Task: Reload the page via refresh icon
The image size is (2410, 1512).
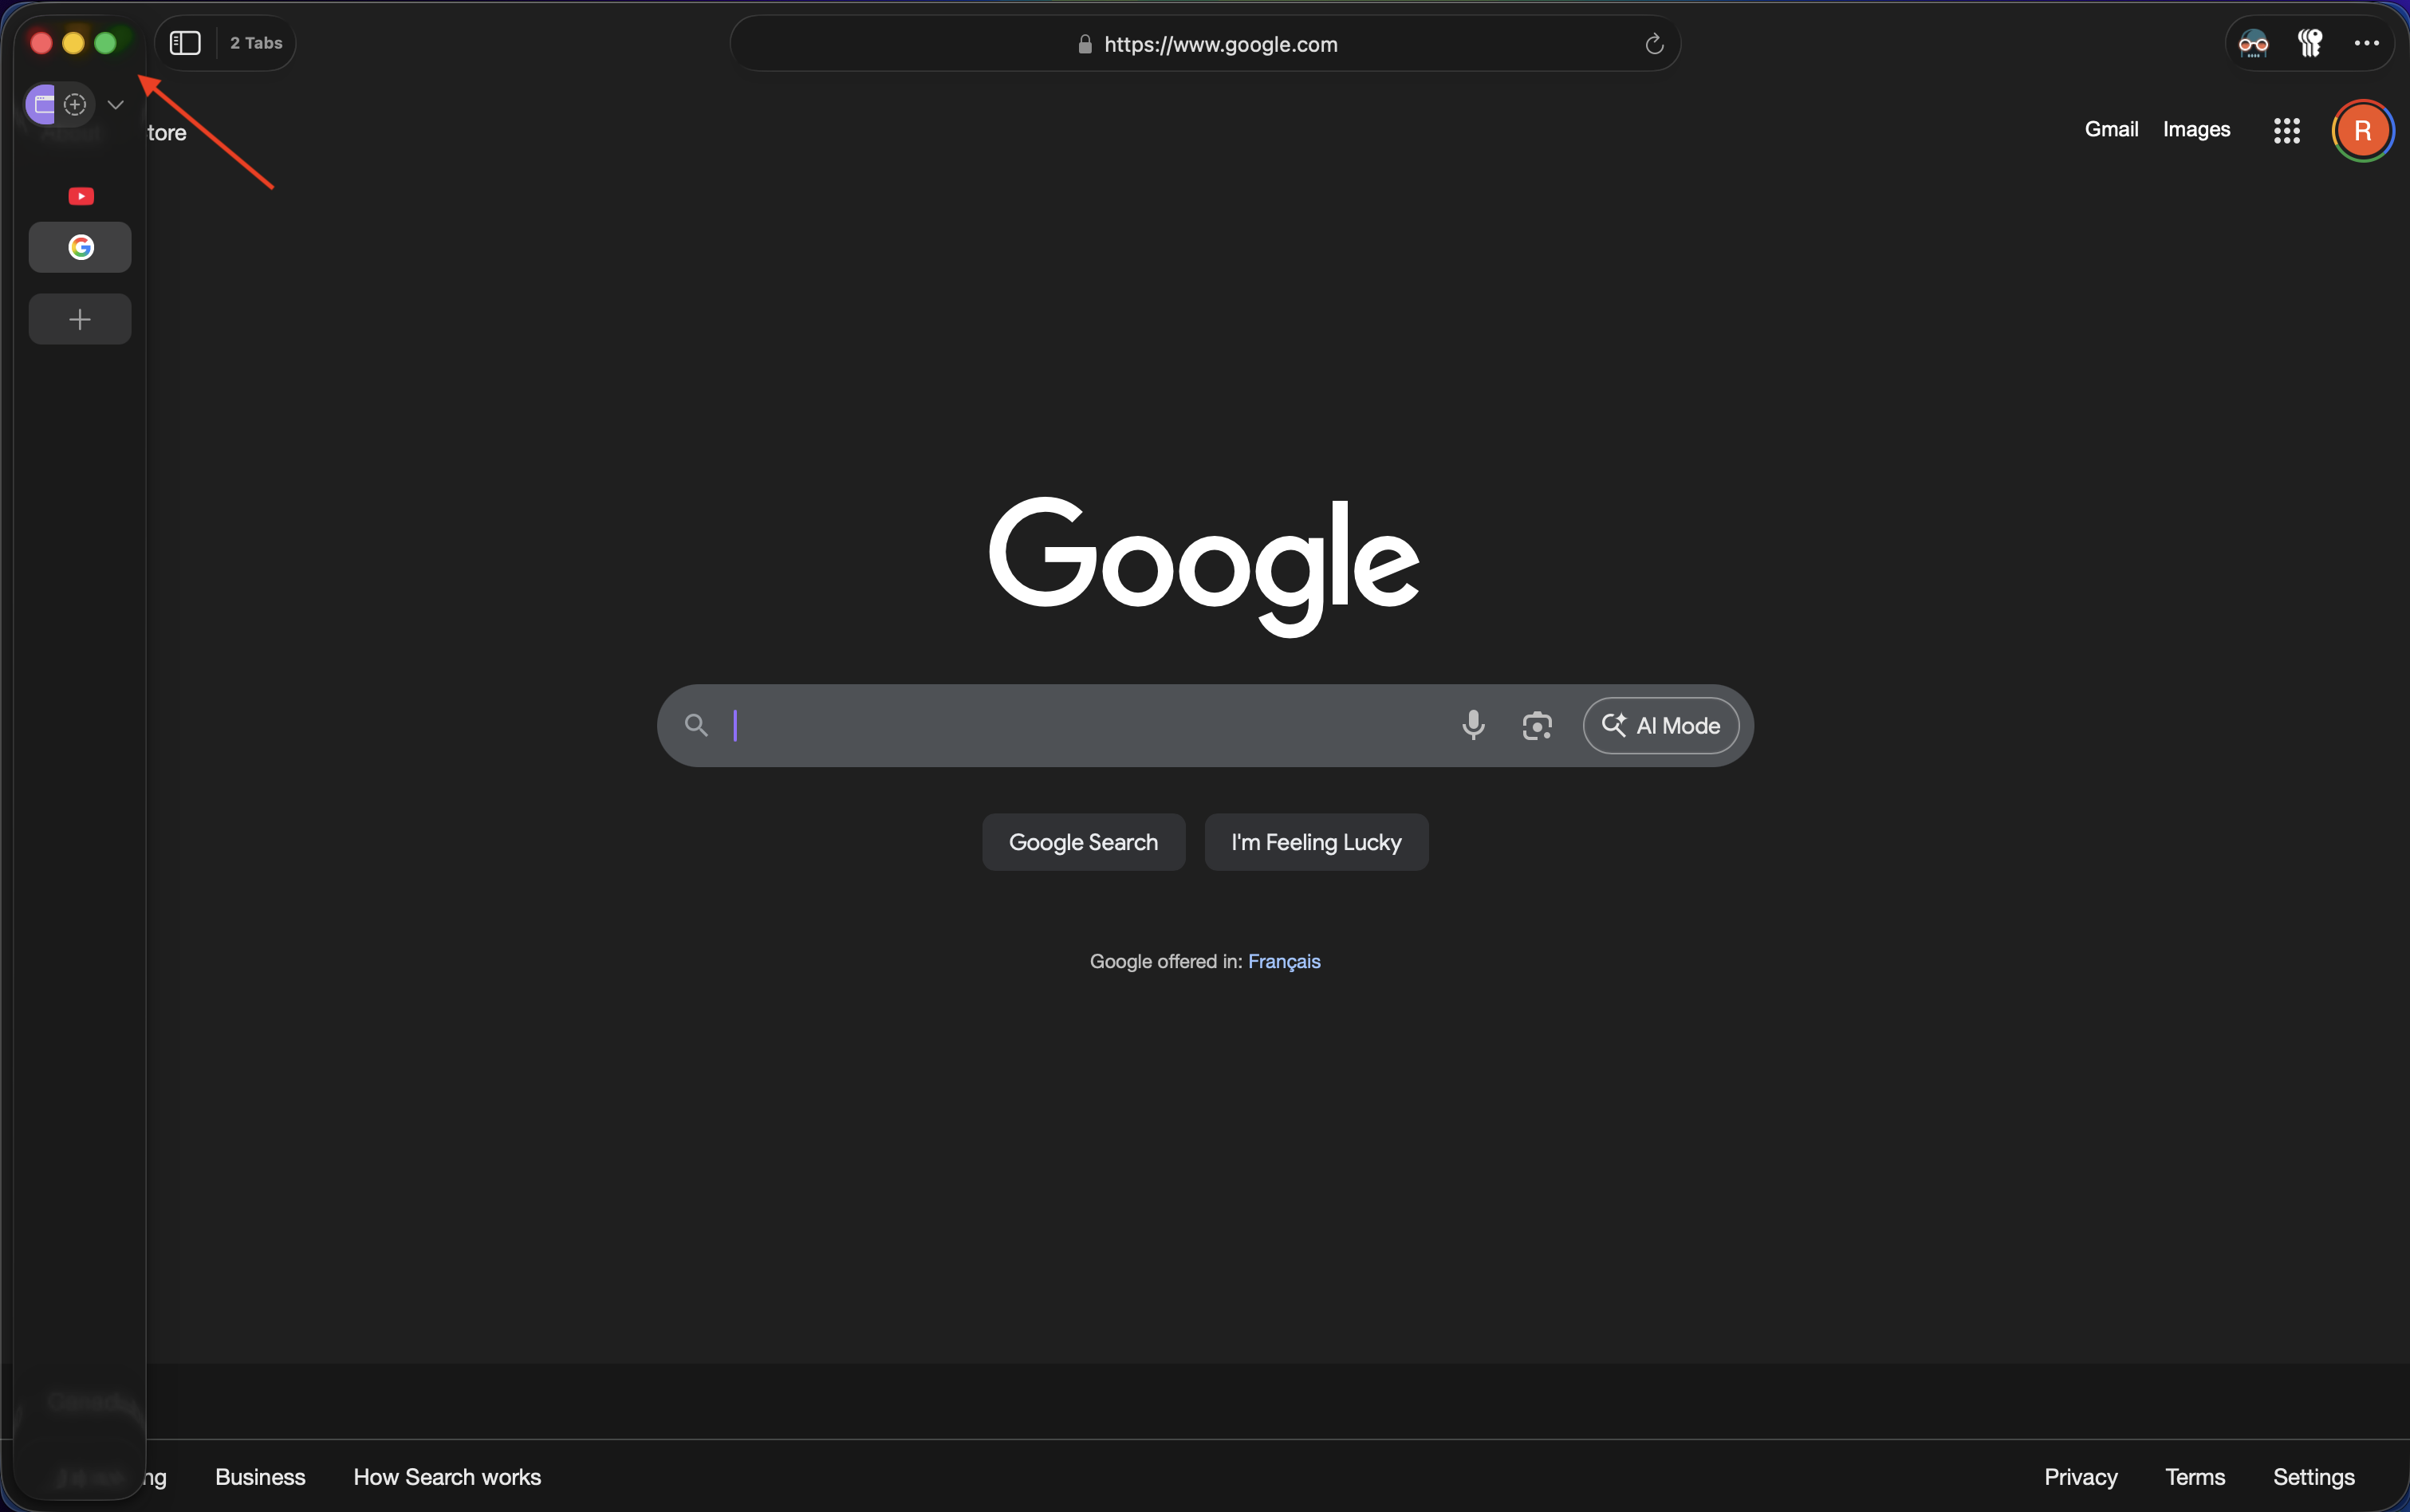Action: 1654,44
